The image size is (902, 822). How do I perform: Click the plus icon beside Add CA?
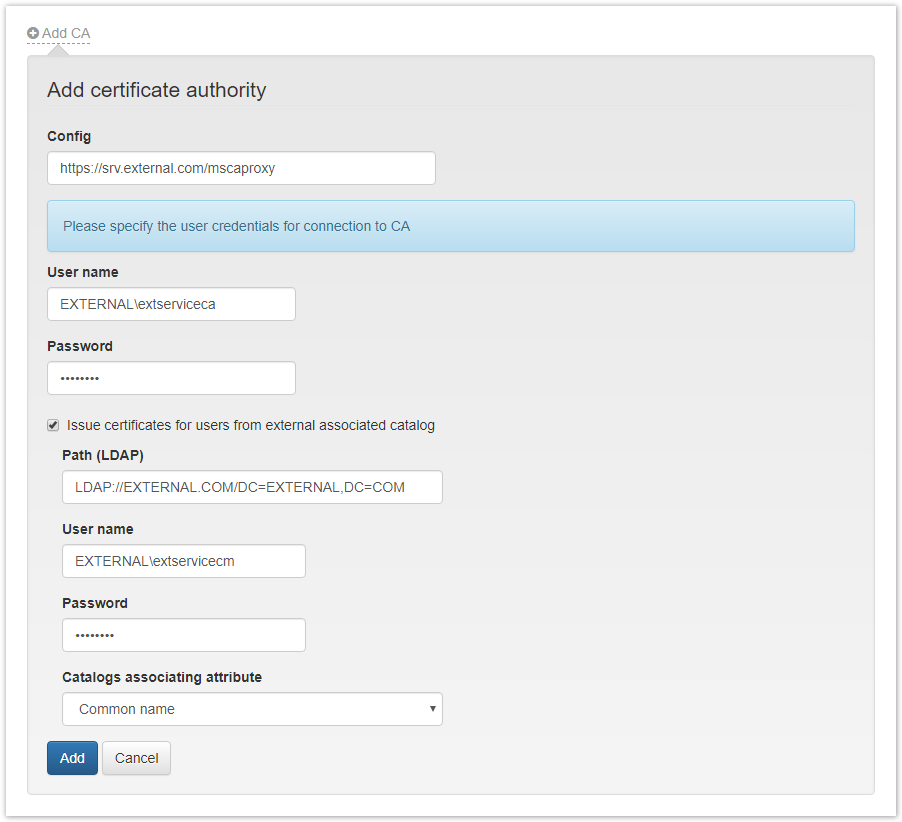click(x=33, y=34)
